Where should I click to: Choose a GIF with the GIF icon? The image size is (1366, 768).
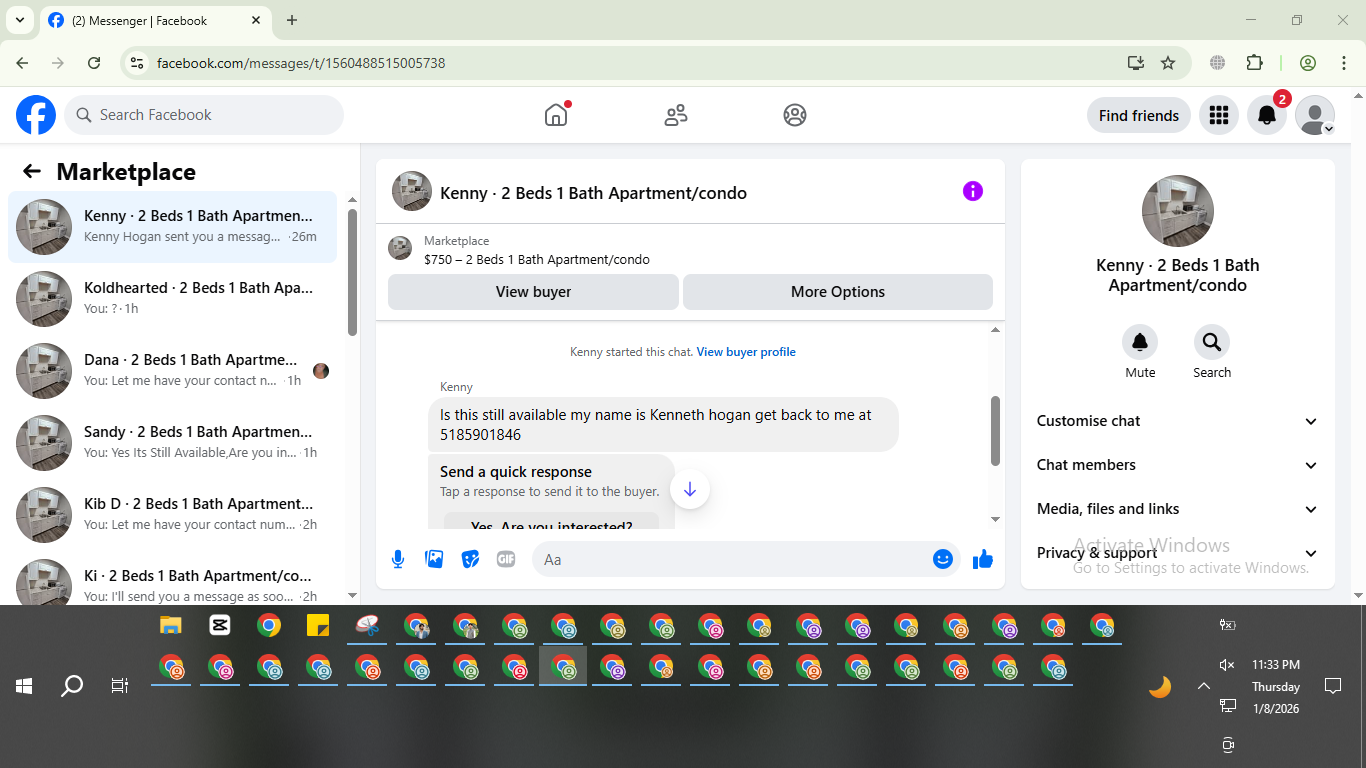point(506,559)
